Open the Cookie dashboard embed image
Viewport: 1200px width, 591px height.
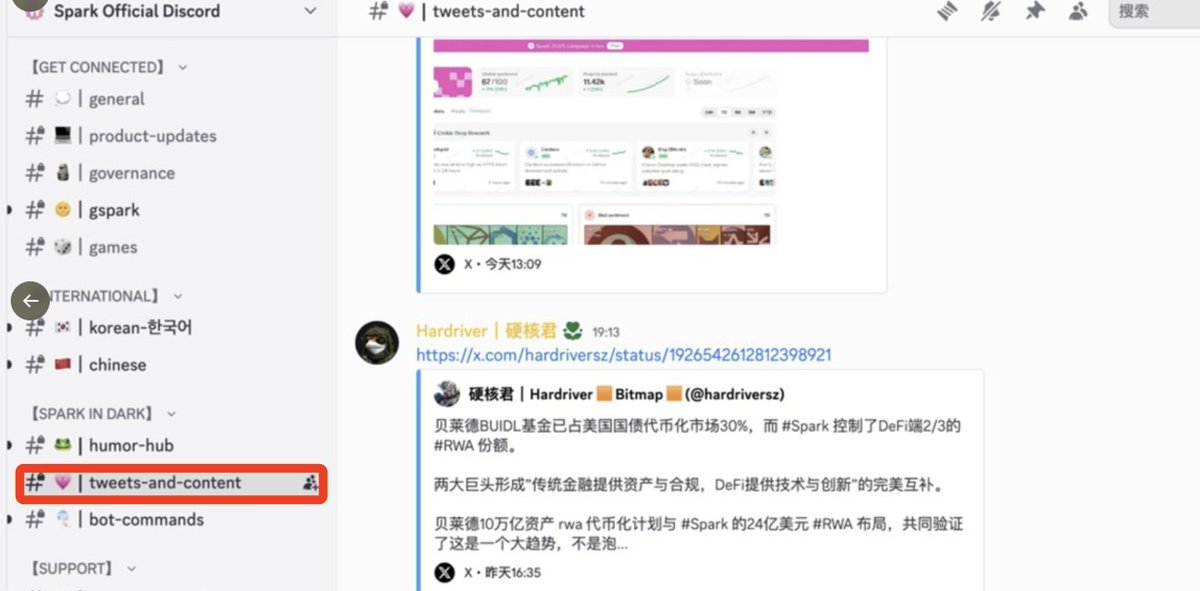pyautogui.click(x=651, y=142)
